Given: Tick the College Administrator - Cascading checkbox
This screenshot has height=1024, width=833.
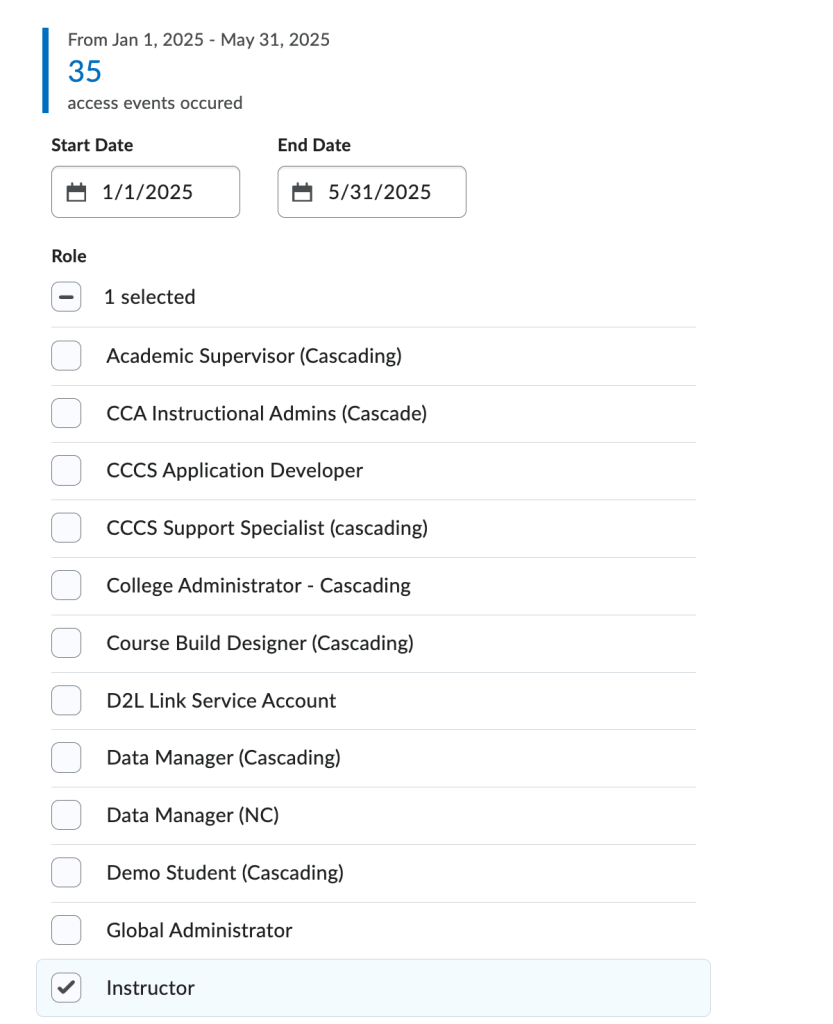Looking at the screenshot, I should 66,585.
